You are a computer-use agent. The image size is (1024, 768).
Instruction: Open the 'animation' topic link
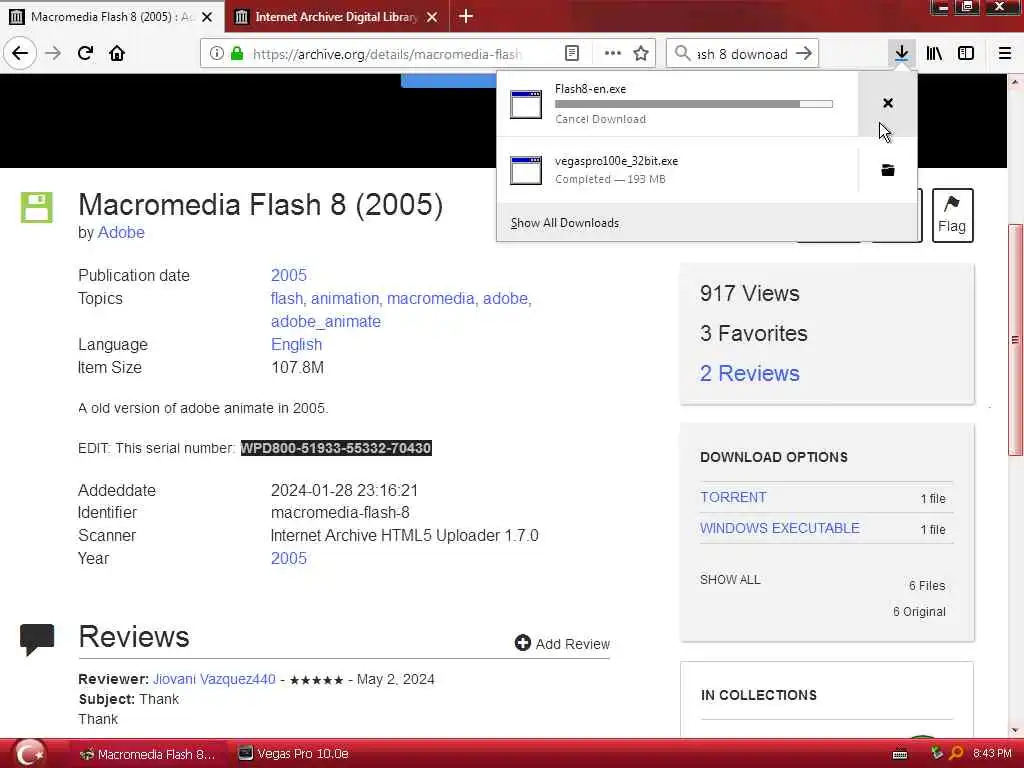(x=345, y=298)
